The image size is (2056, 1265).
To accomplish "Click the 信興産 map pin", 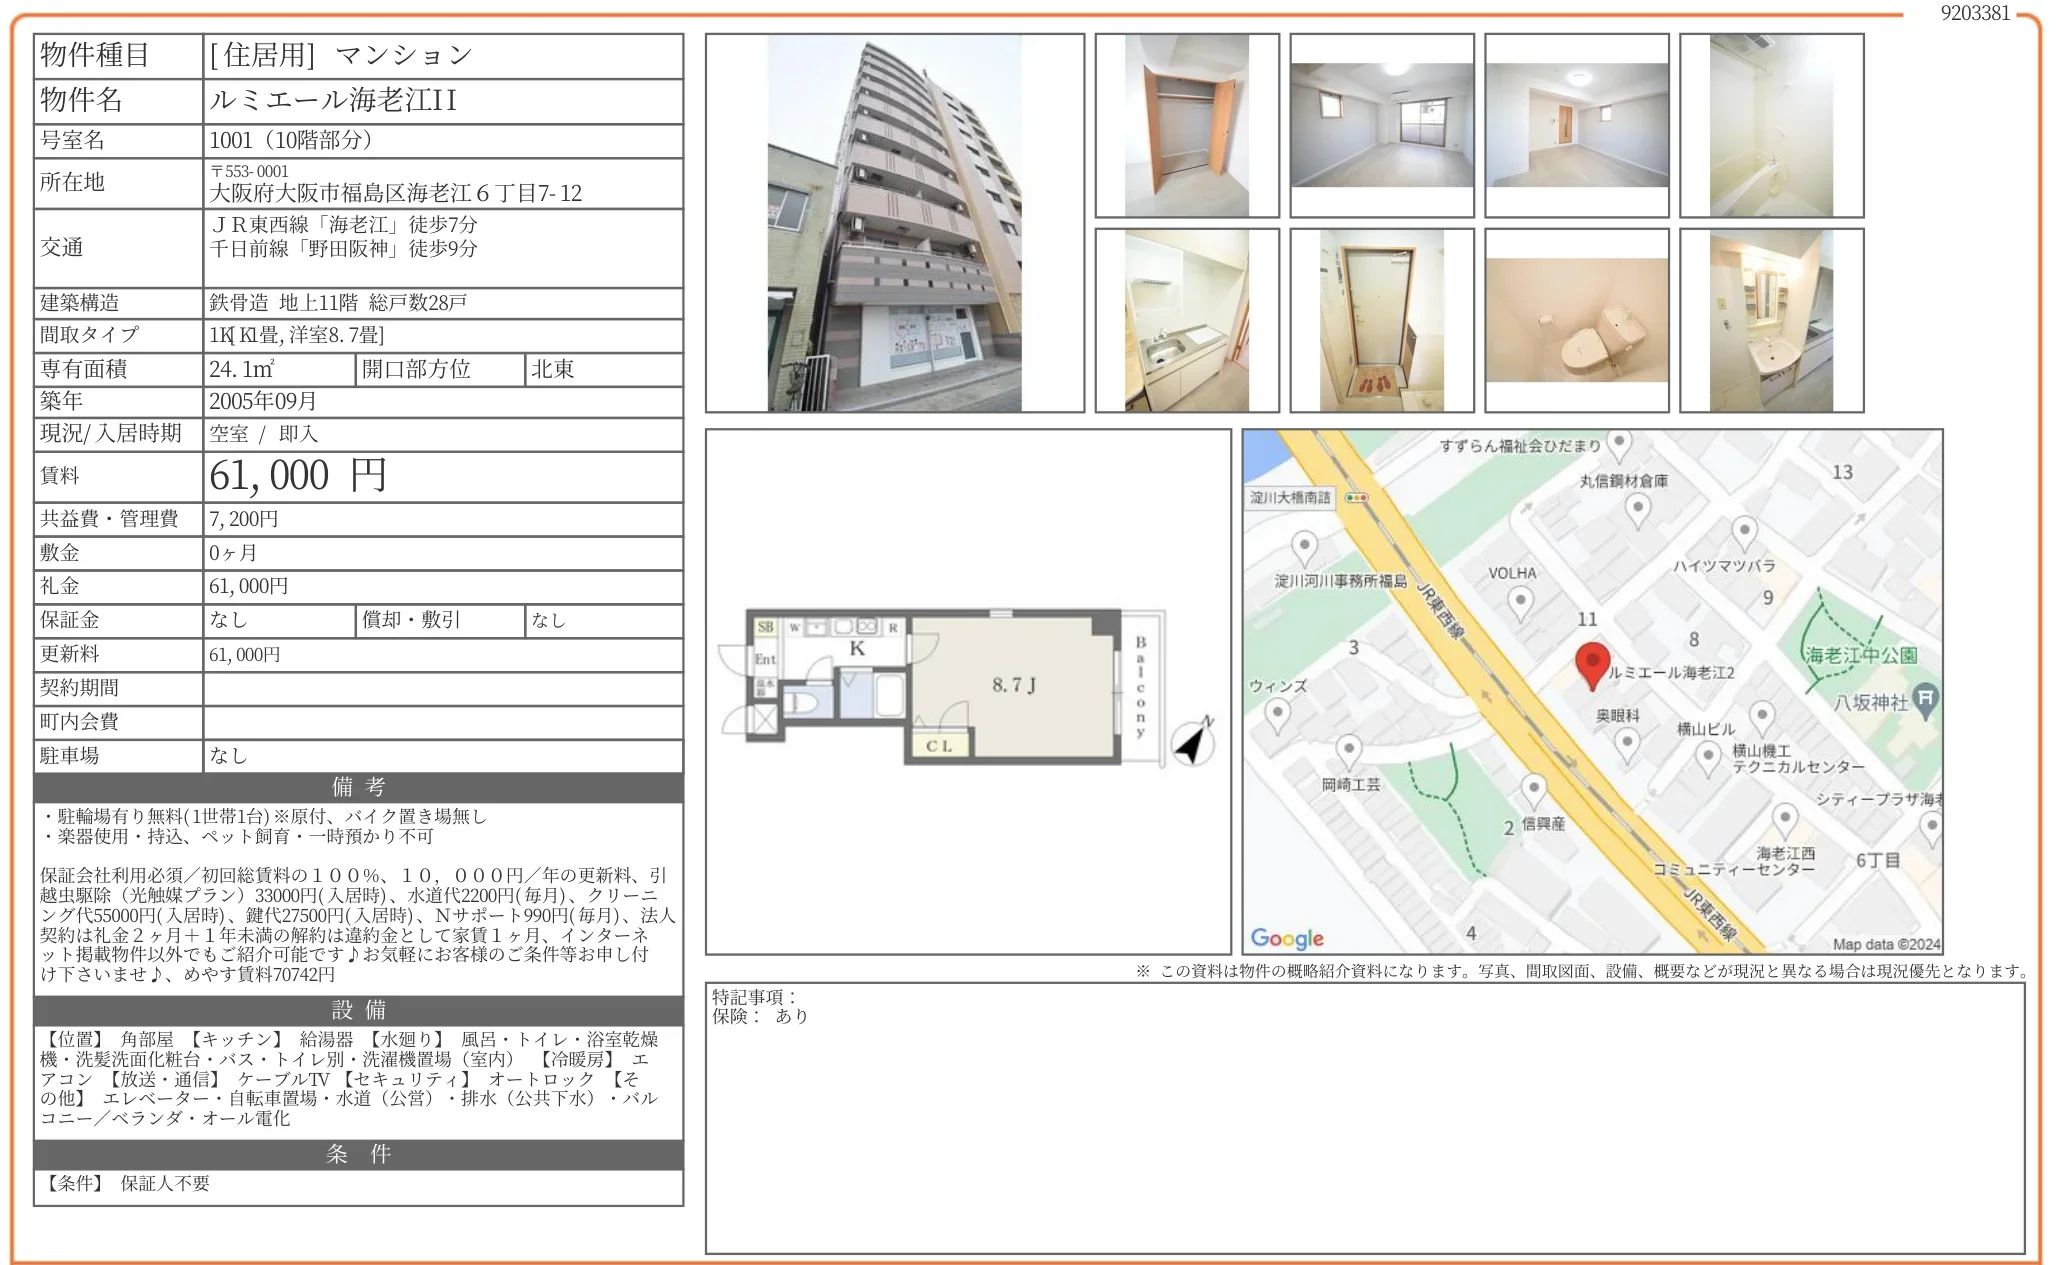I will click(x=1533, y=790).
